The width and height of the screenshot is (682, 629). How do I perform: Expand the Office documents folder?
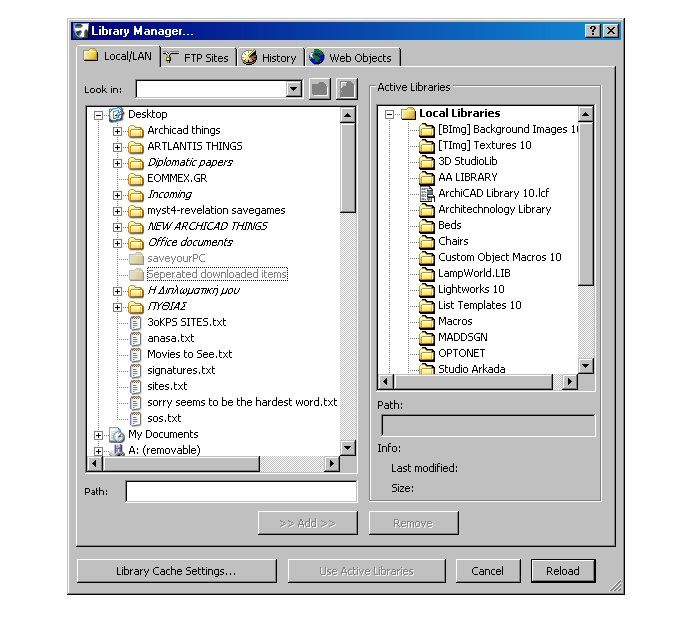117,243
